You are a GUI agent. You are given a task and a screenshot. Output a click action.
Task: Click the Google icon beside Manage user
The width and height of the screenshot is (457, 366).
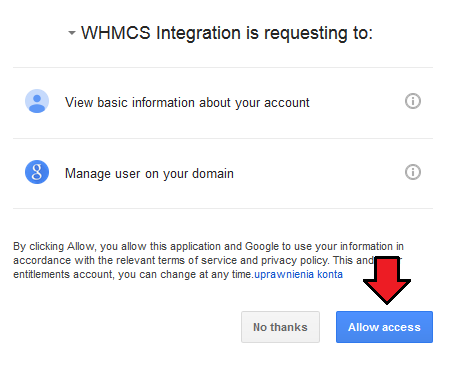(37, 172)
